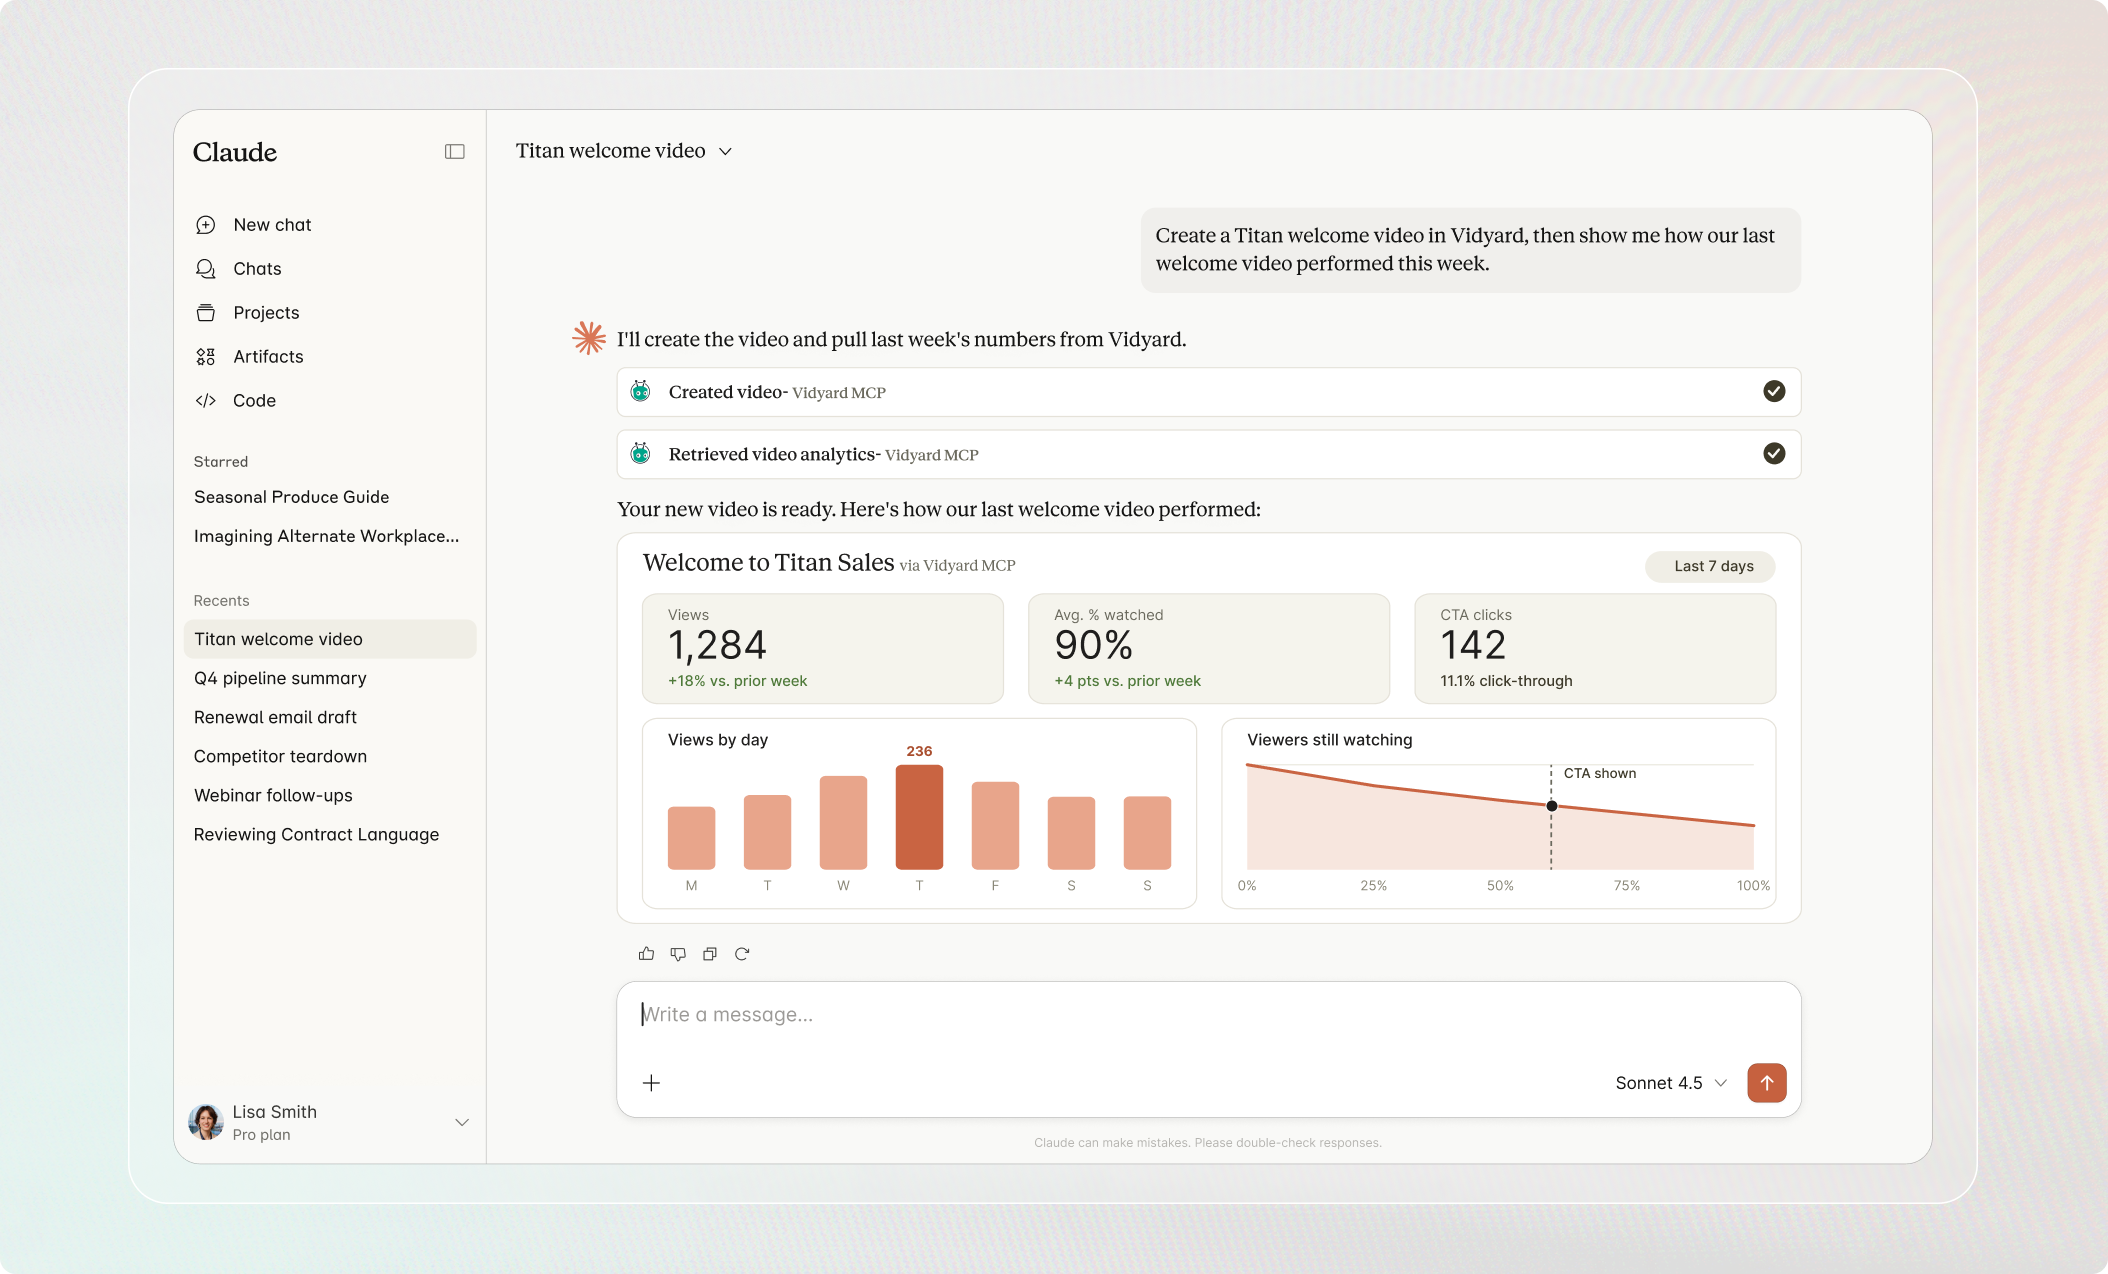Click the Artifacts shapes icon
Viewport: 2108px width, 1274px height.
pyautogui.click(x=206, y=357)
